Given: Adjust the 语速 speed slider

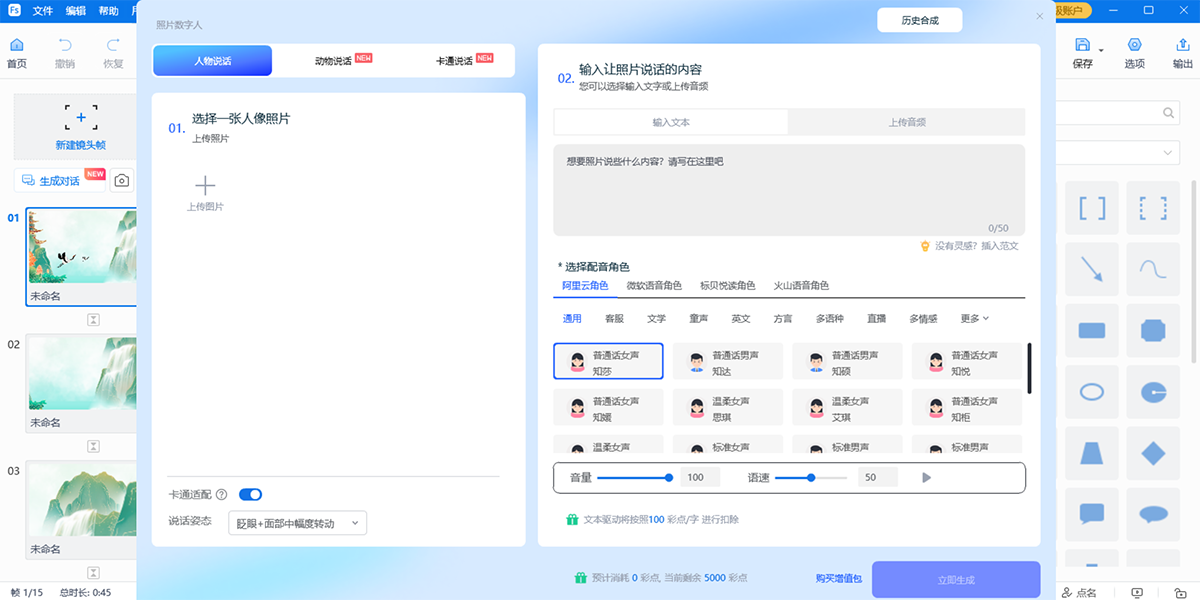Looking at the screenshot, I should 812,477.
